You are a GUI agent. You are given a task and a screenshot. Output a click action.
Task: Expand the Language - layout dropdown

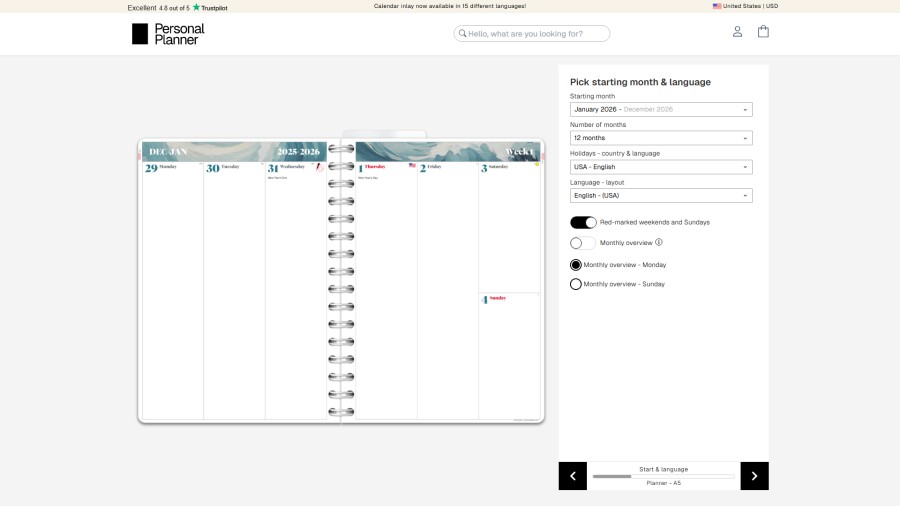[x=661, y=196]
